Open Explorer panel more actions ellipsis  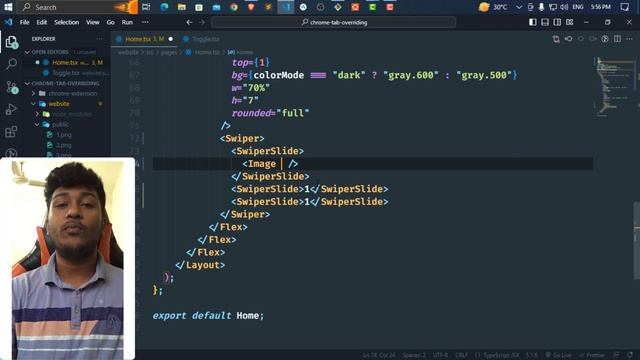click(x=100, y=39)
